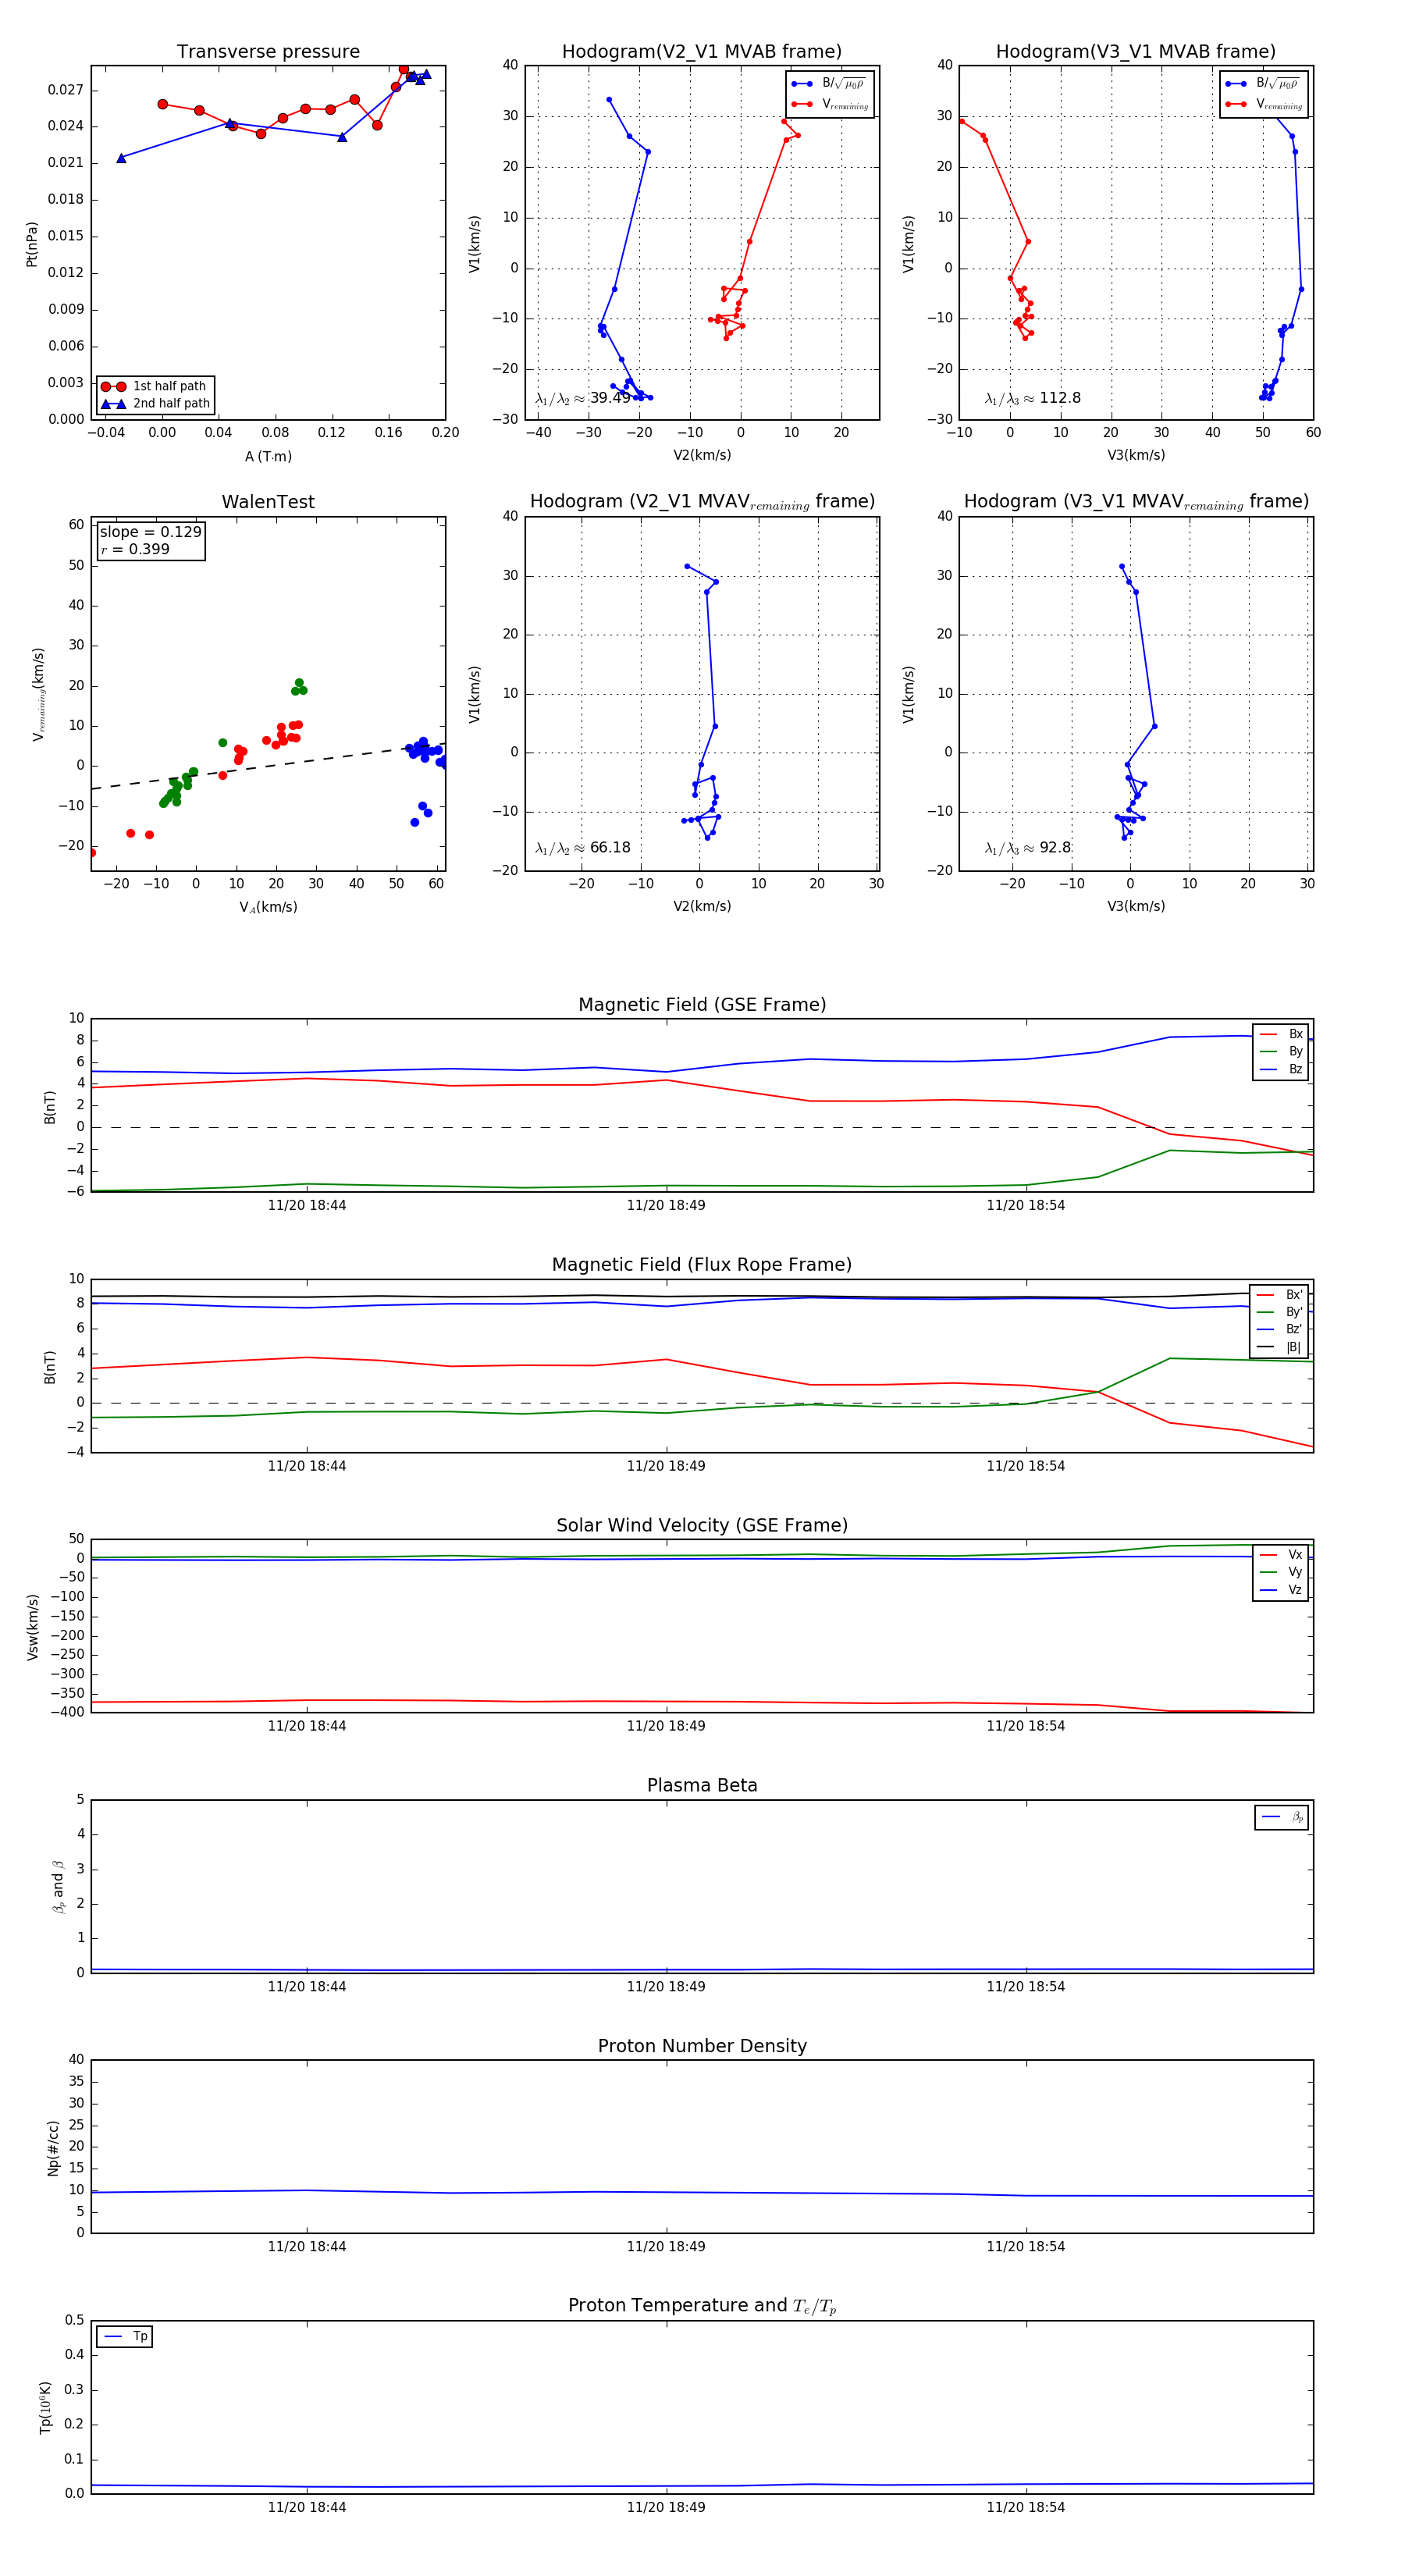Click '11/20 18:49' tick under GSE magnetic field
The width and height of the screenshot is (1405, 2576).
pos(666,1206)
